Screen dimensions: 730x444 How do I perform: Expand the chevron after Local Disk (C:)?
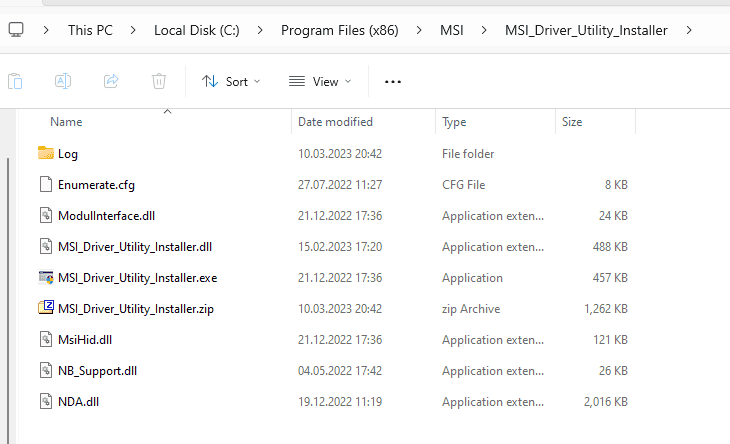tap(260, 30)
